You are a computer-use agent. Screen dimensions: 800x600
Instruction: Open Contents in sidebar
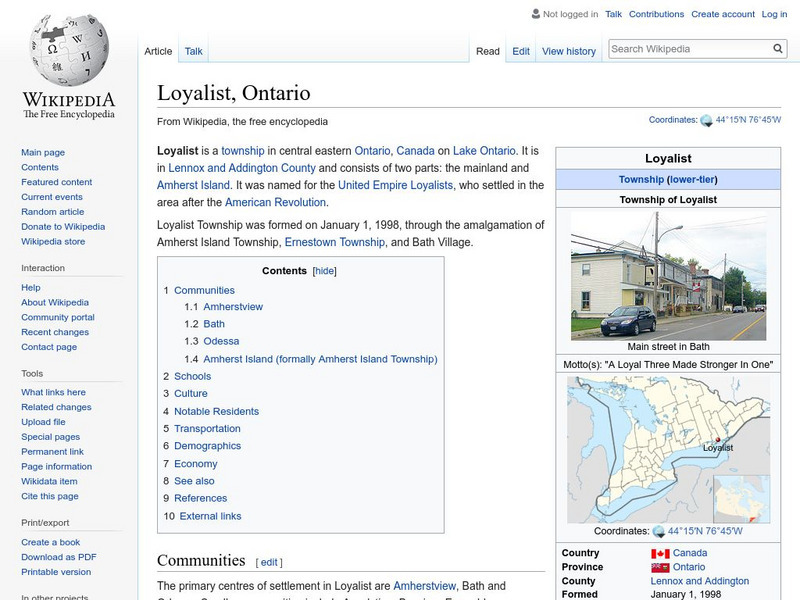pyautogui.click(x=40, y=167)
